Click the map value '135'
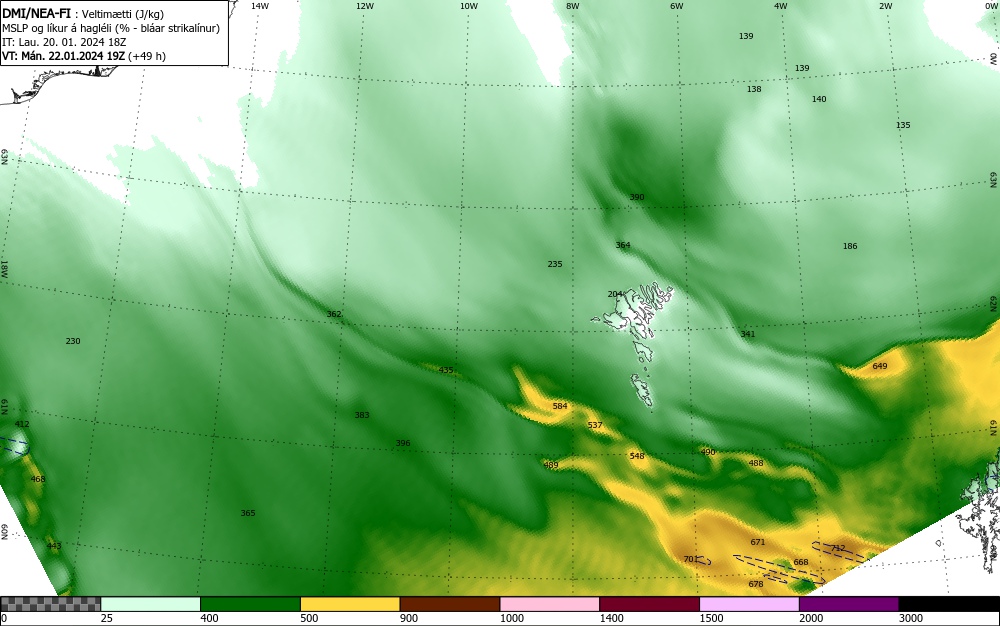The image size is (1000, 626). (x=903, y=125)
